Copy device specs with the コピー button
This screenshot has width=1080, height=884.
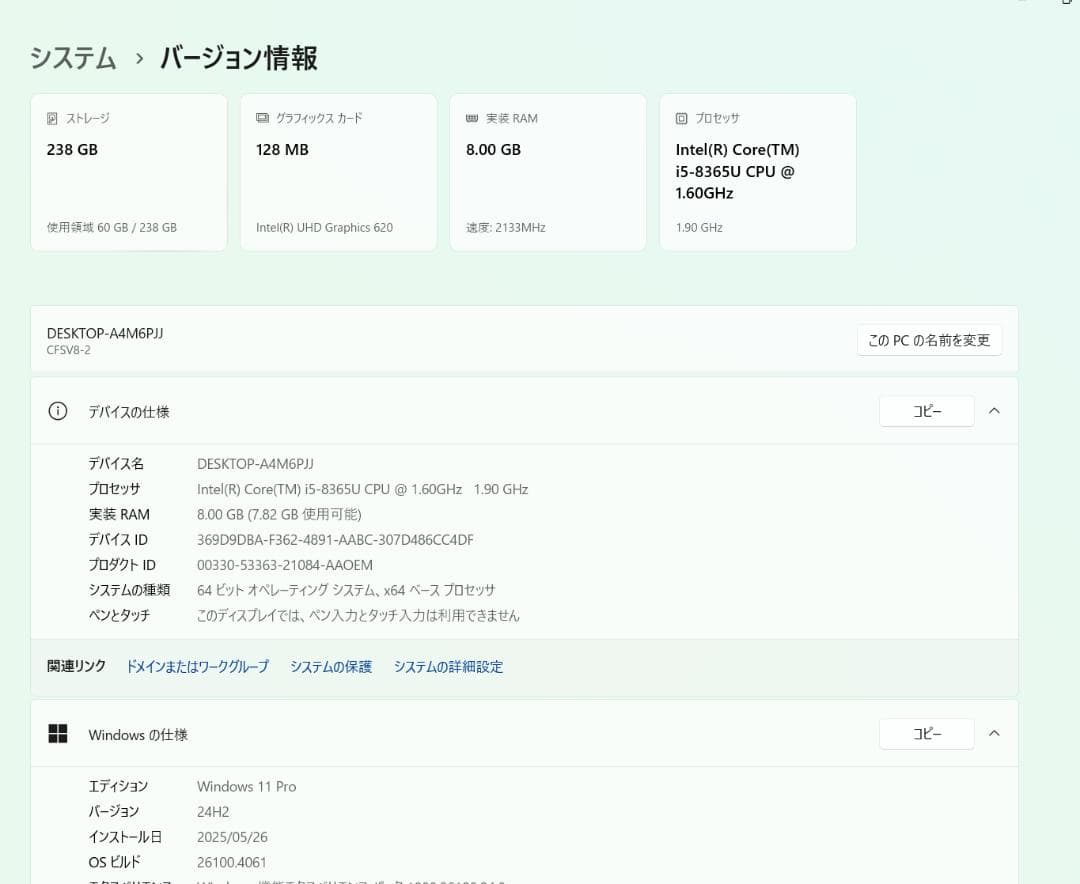tap(926, 410)
